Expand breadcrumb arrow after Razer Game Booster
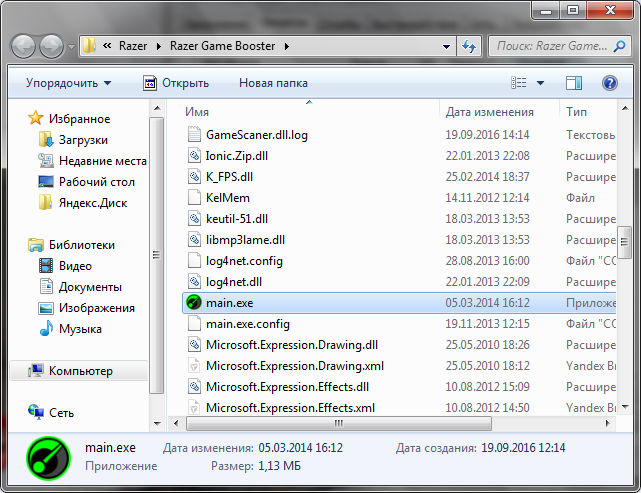Screen dimensions: 641x493 click(287, 47)
